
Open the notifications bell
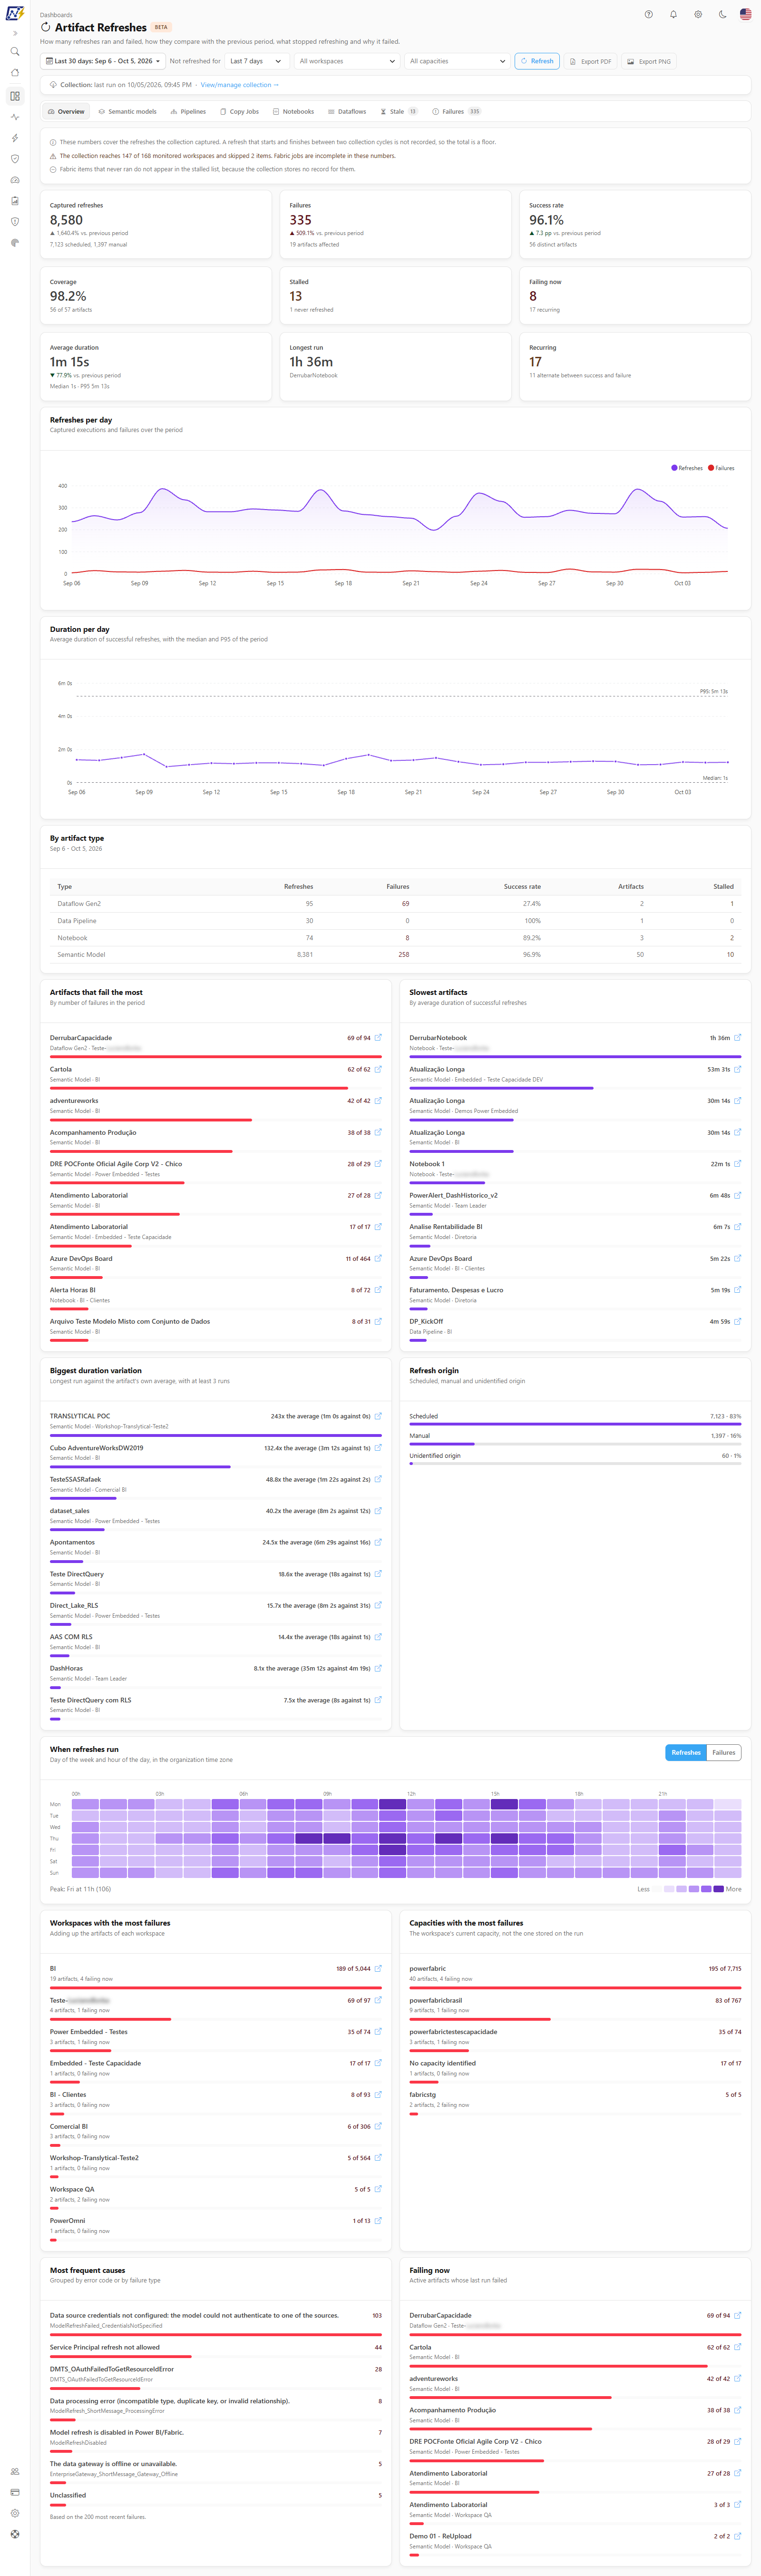pos(673,14)
